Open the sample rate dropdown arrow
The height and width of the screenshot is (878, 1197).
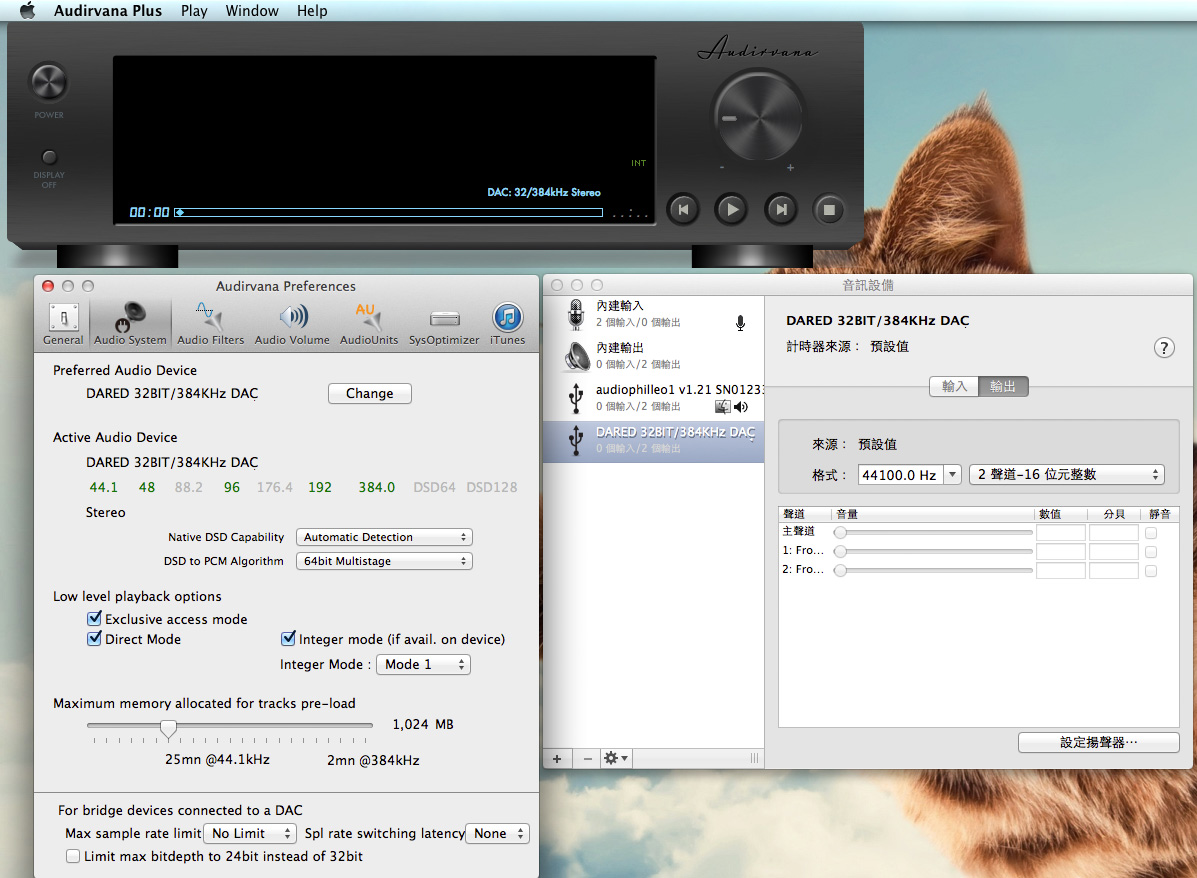(x=952, y=475)
